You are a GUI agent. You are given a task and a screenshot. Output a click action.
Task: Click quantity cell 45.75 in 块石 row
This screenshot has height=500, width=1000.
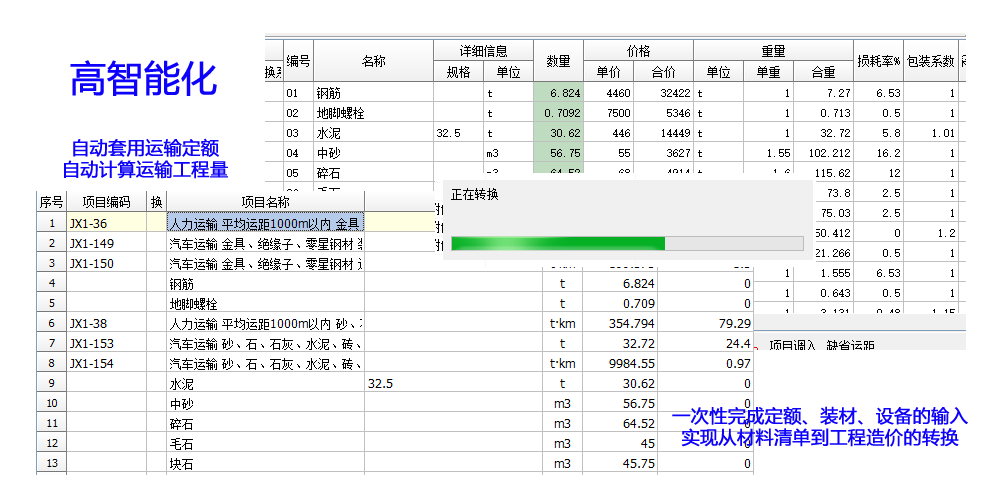point(619,464)
